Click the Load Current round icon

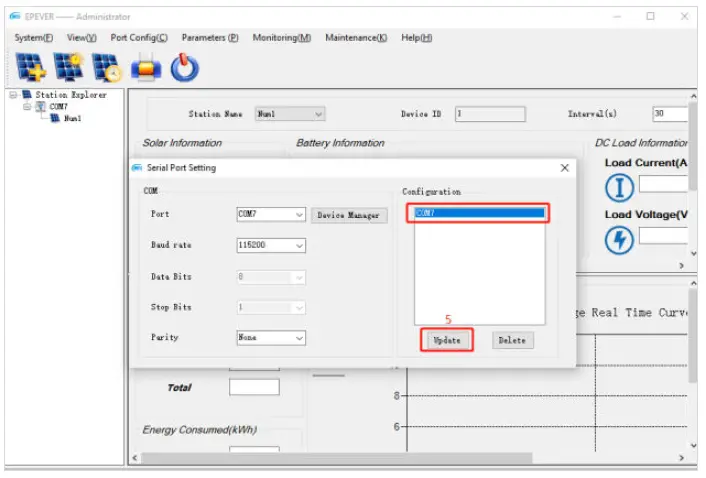pyautogui.click(x=621, y=185)
